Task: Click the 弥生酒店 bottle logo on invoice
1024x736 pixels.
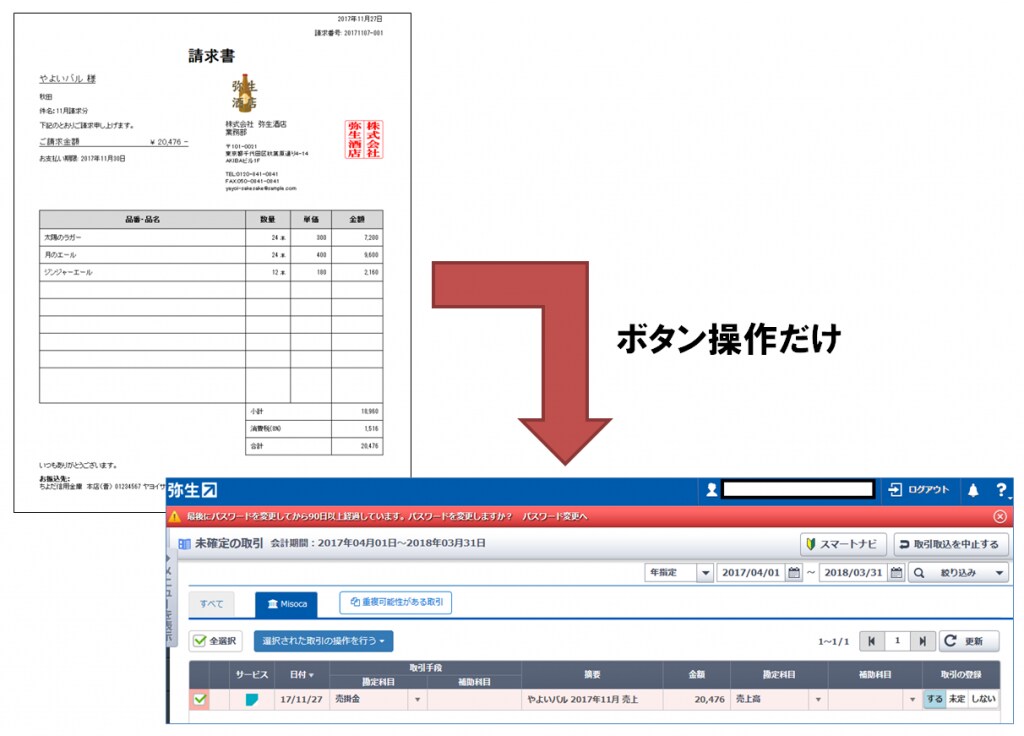Action: tap(245, 93)
